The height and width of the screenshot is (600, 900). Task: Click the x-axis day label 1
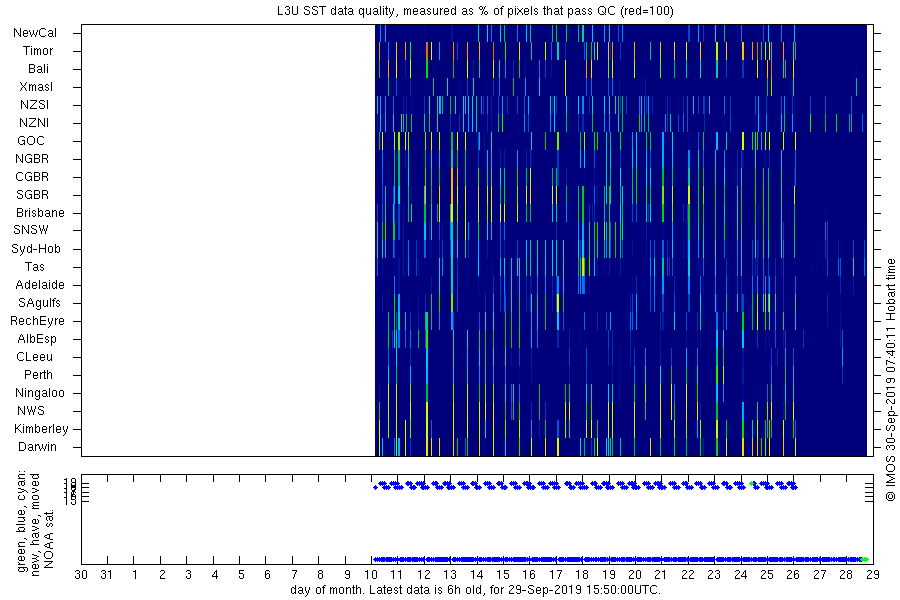pos(134,575)
